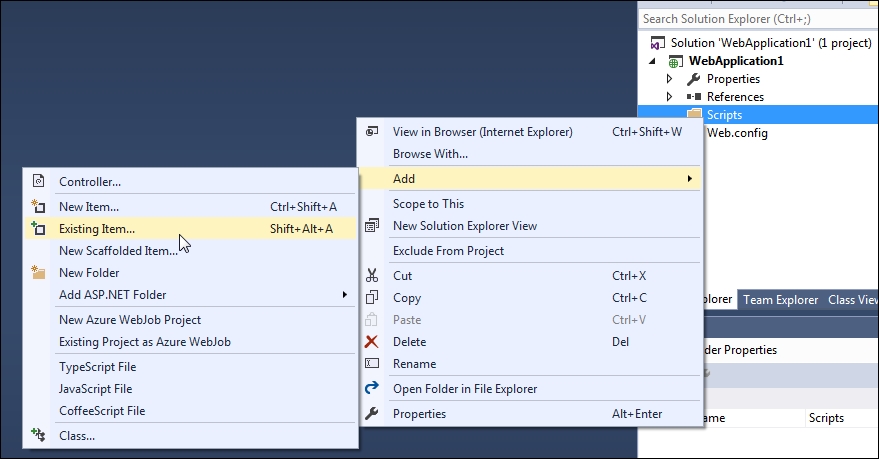Click the Solution 'WebApplication1' icon
This screenshot has height=459, width=879.
658,43
